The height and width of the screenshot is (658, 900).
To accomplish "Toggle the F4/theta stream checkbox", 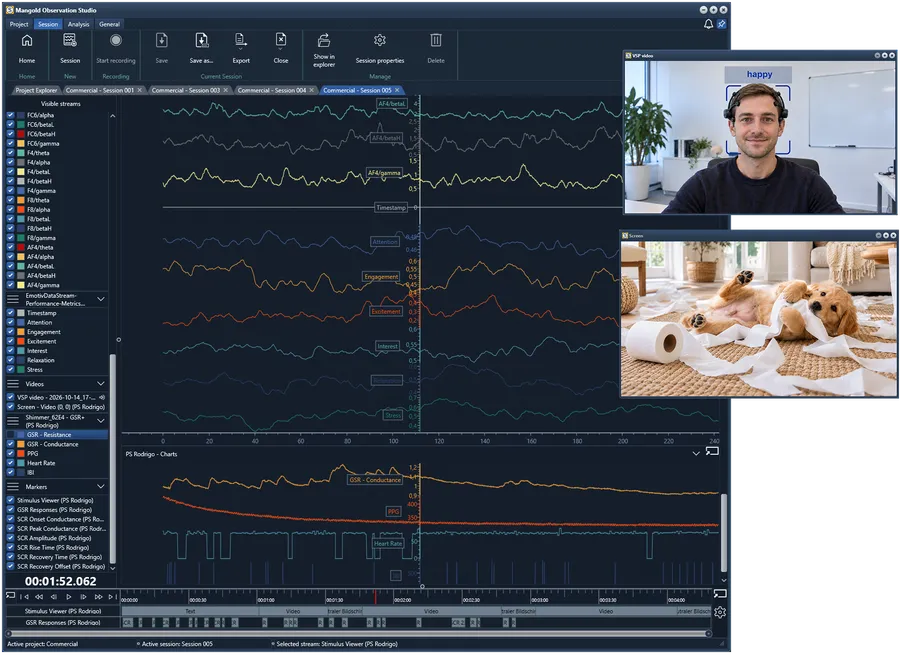I will [x=10, y=153].
